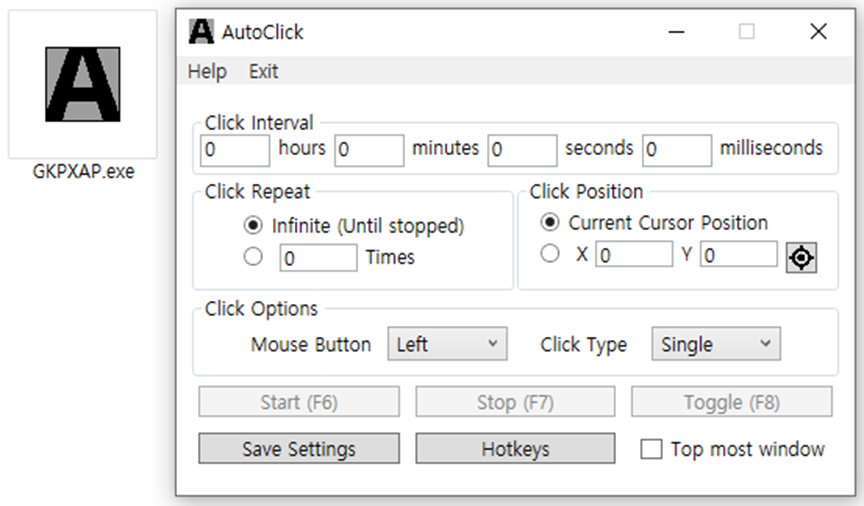This screenshot has height=506, width=864.
Task: Click the AutoClick title bar logo icon
Action: coord(201,31)
